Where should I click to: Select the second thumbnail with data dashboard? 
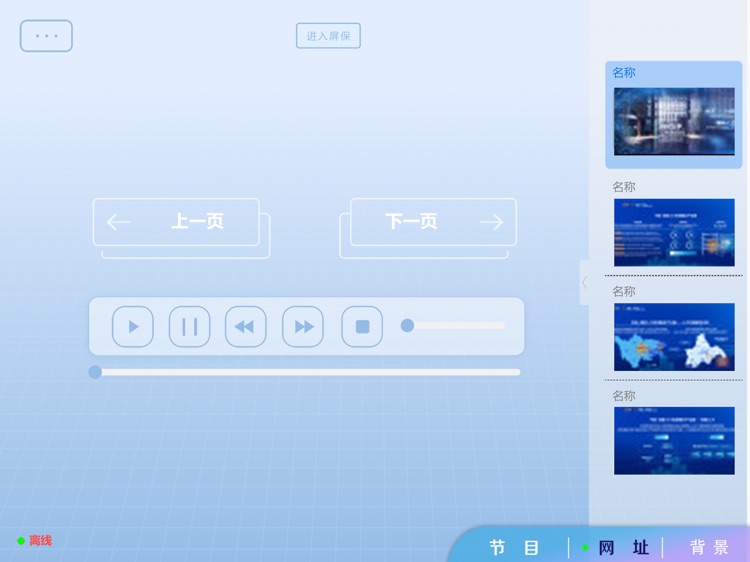pos(674,232)
